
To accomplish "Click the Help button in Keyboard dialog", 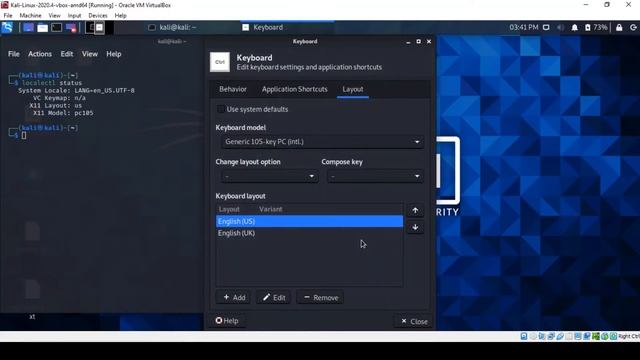I will (x=227, y=321).
